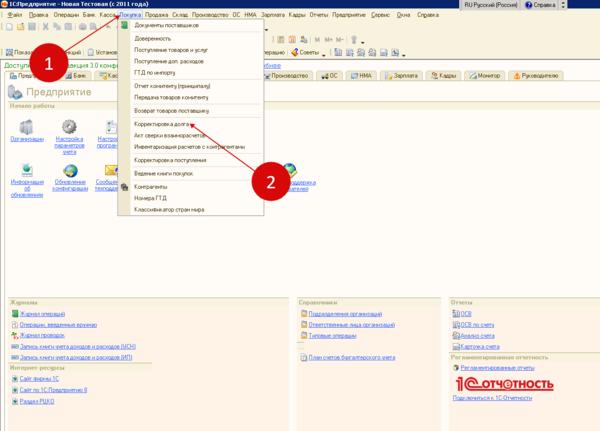Click the Документы поставщиков menu icon
600x431 pixels.
click(x=124, y=25)
